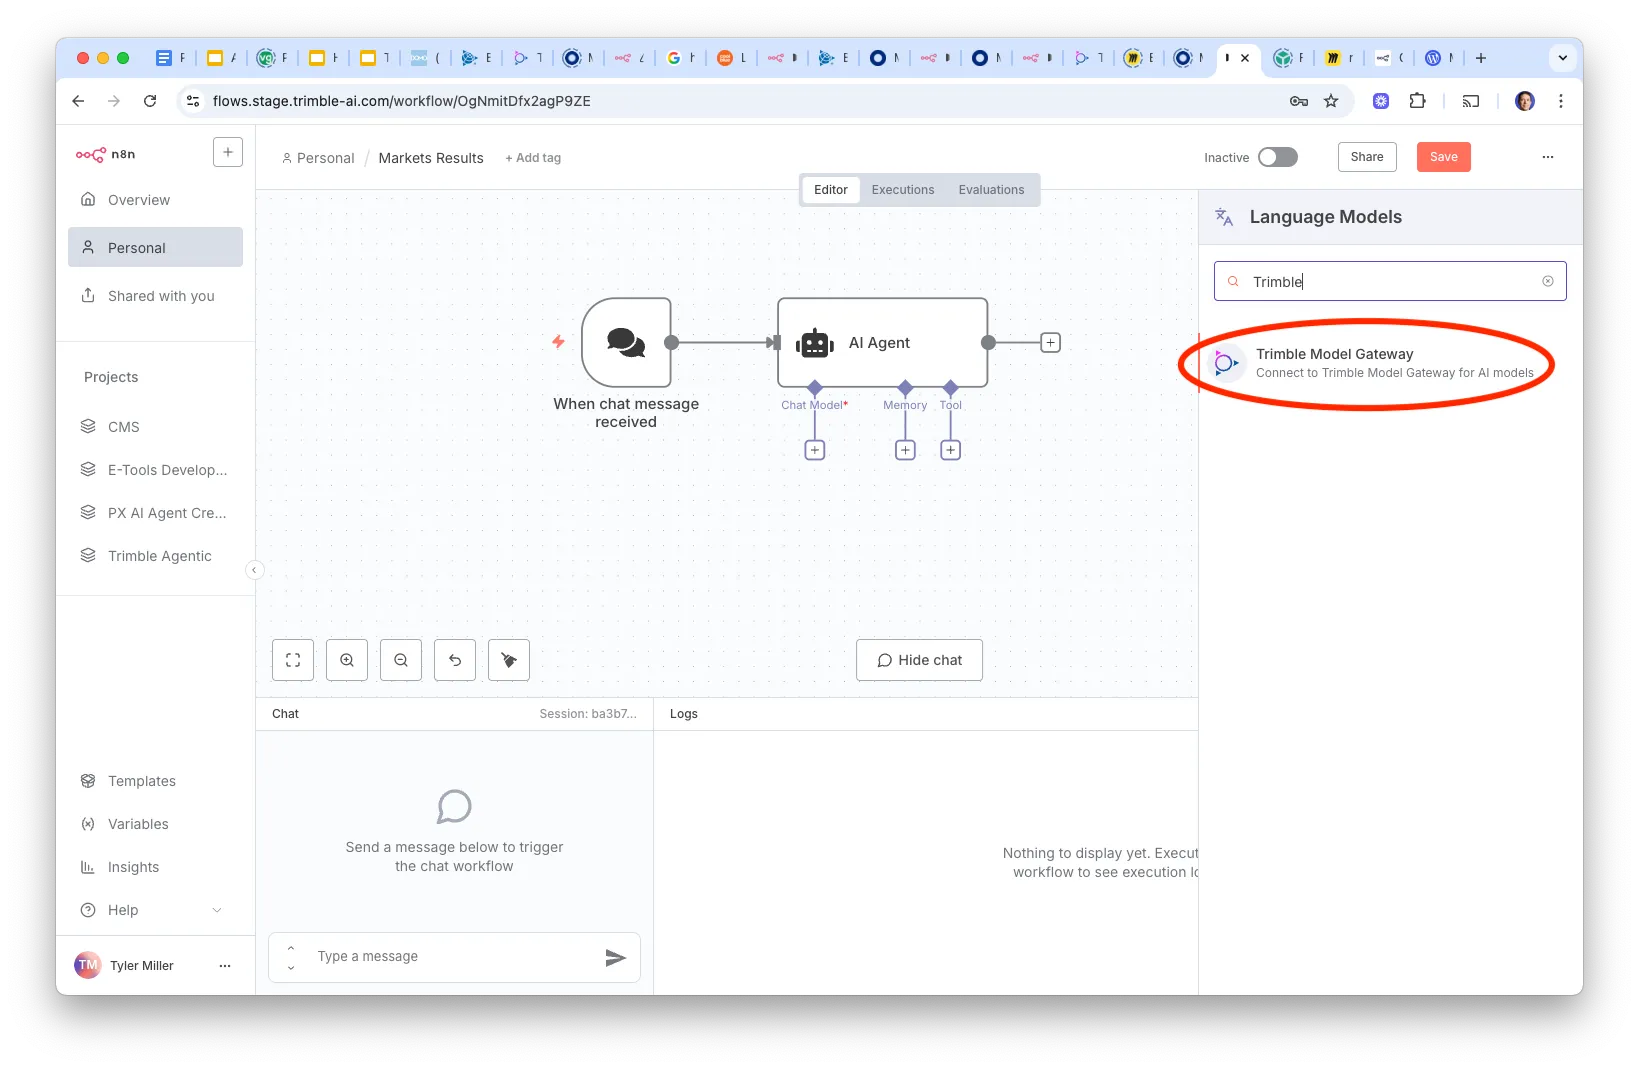The height and width of the screenshot is (1069, 1639).
Task: Focus the language model search input
Action: [x=1390, y=282]
